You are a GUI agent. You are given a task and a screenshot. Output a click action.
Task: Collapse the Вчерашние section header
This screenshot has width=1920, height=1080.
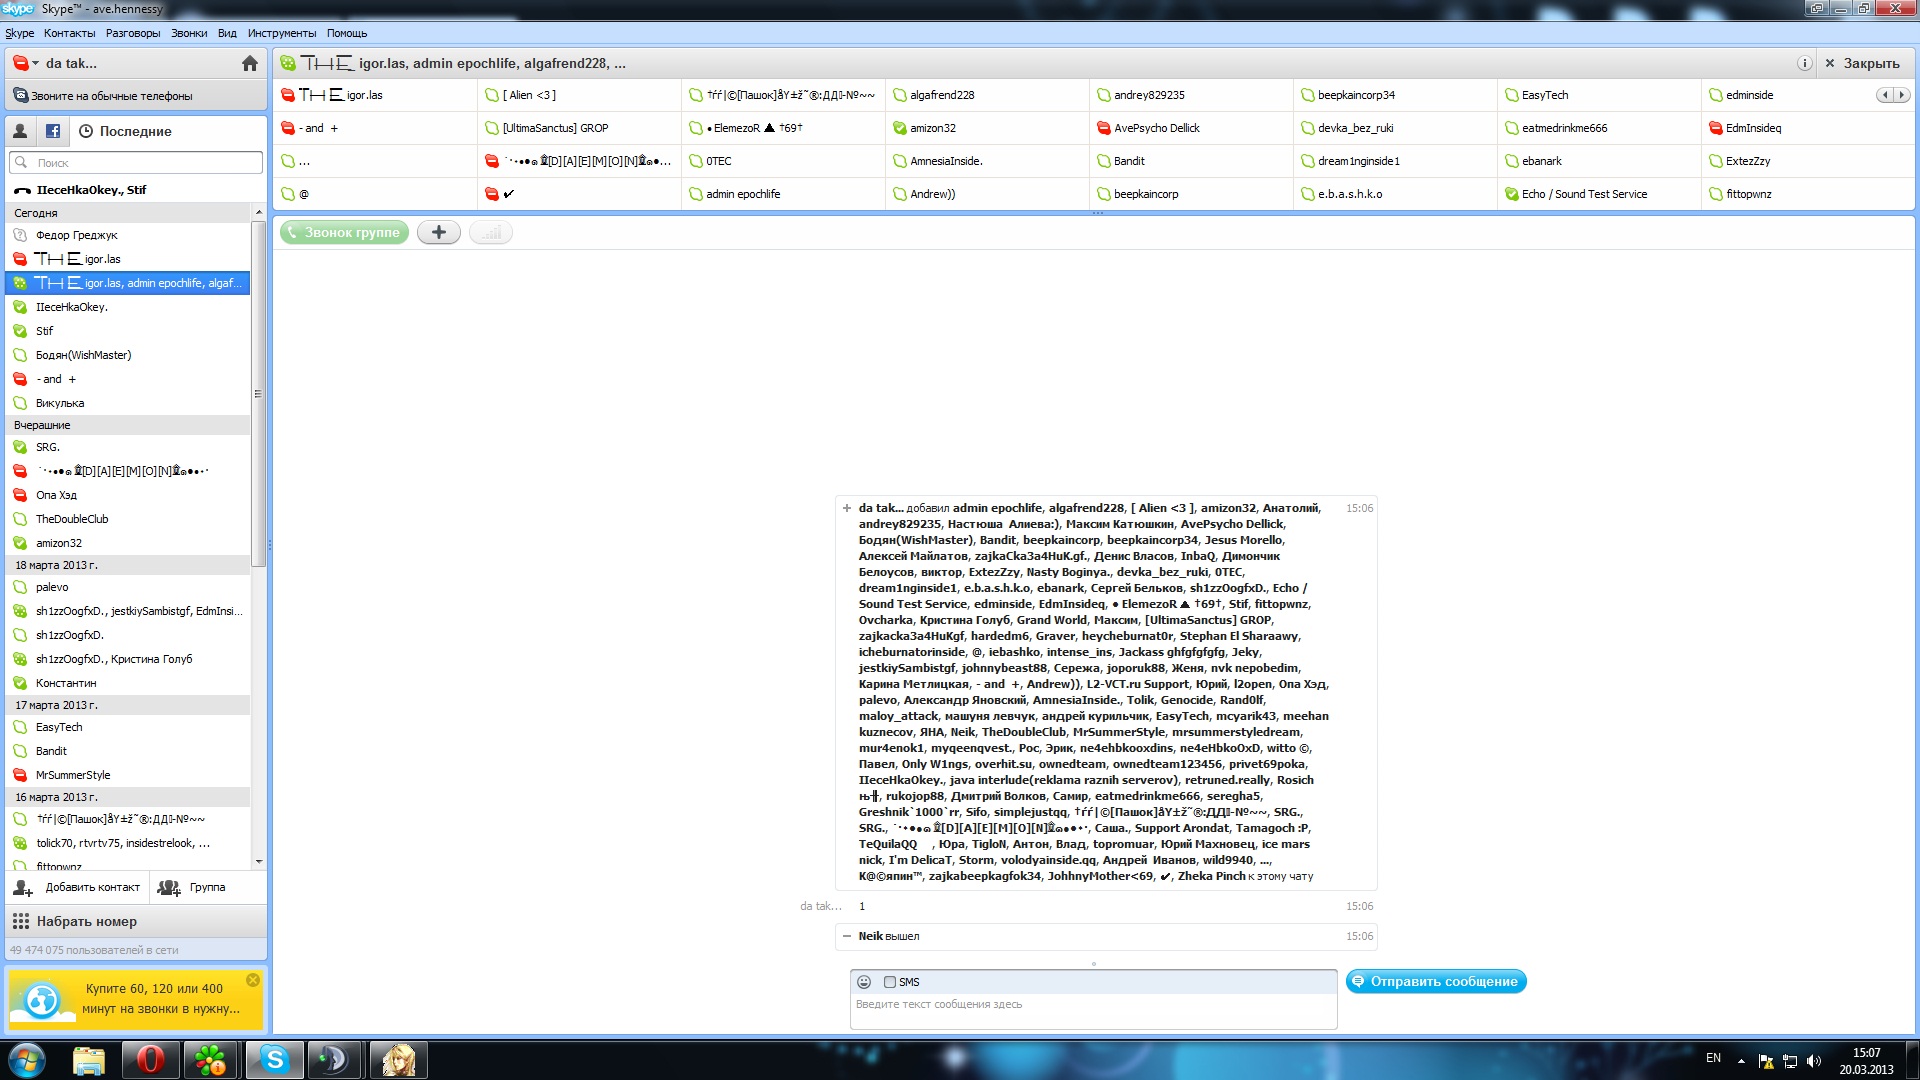point(128,425)
